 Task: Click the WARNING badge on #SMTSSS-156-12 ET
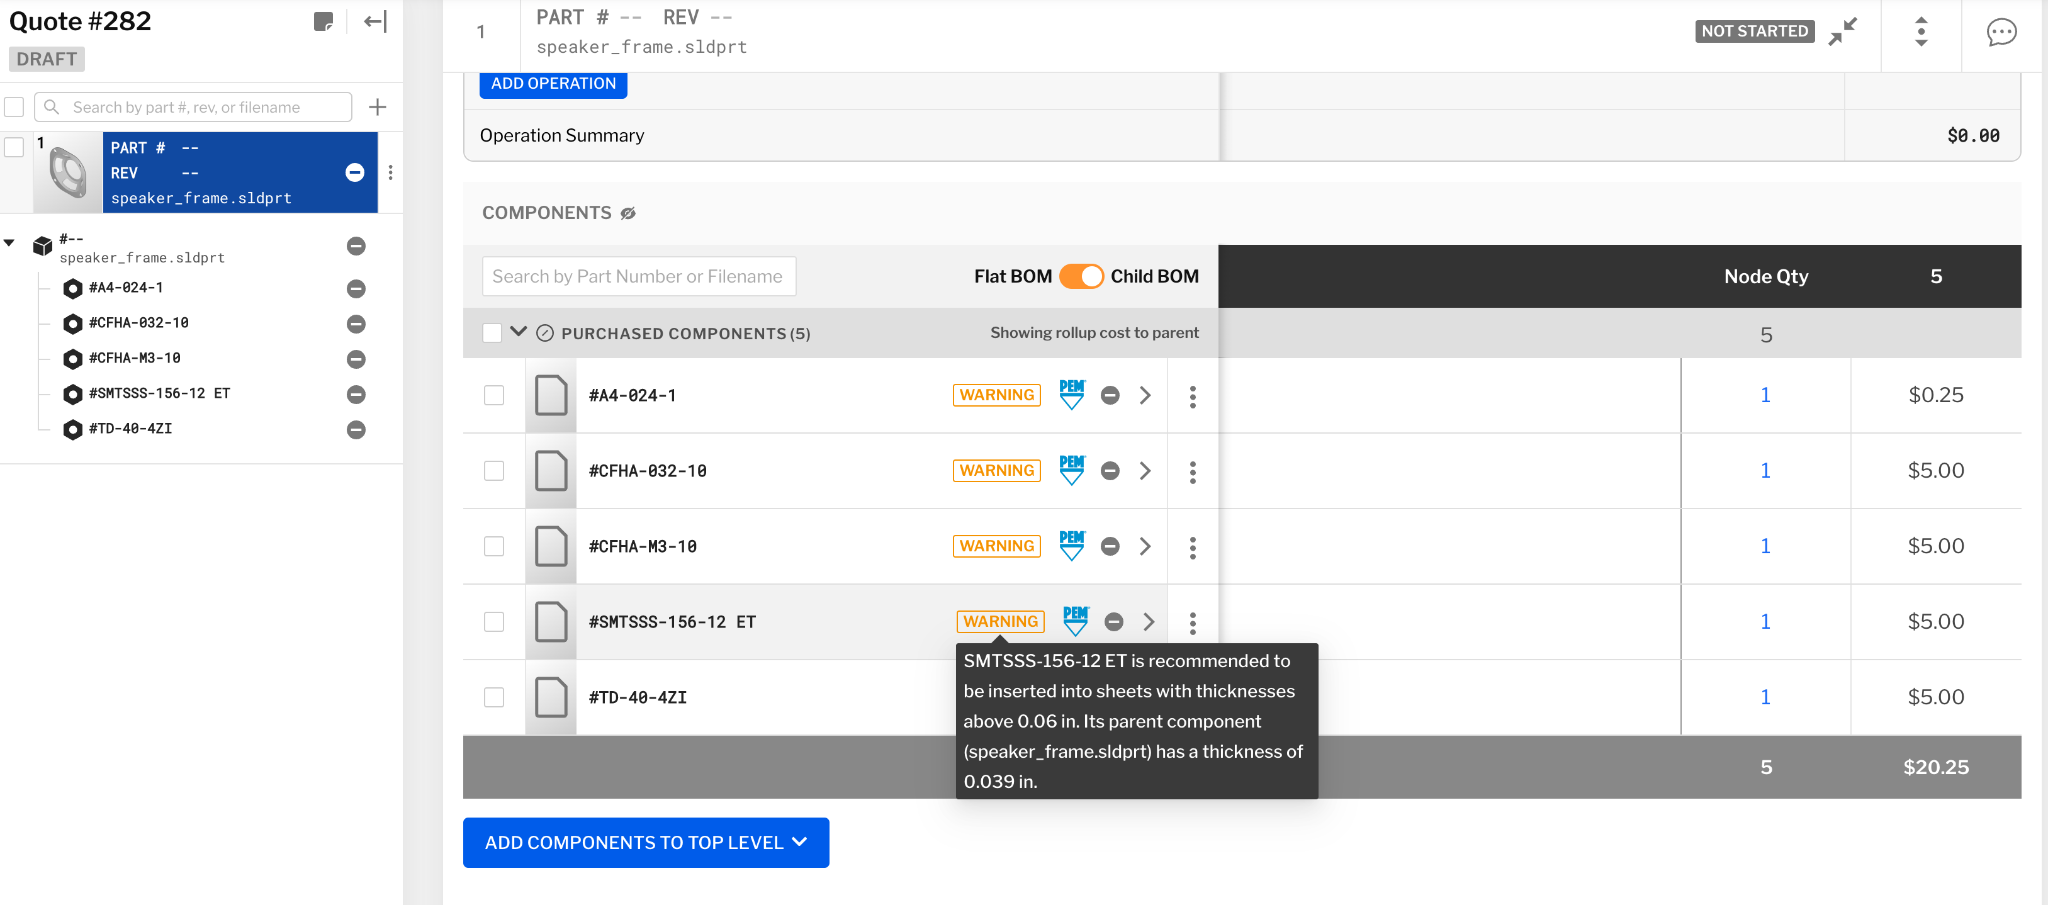(x=1000, y=621)
